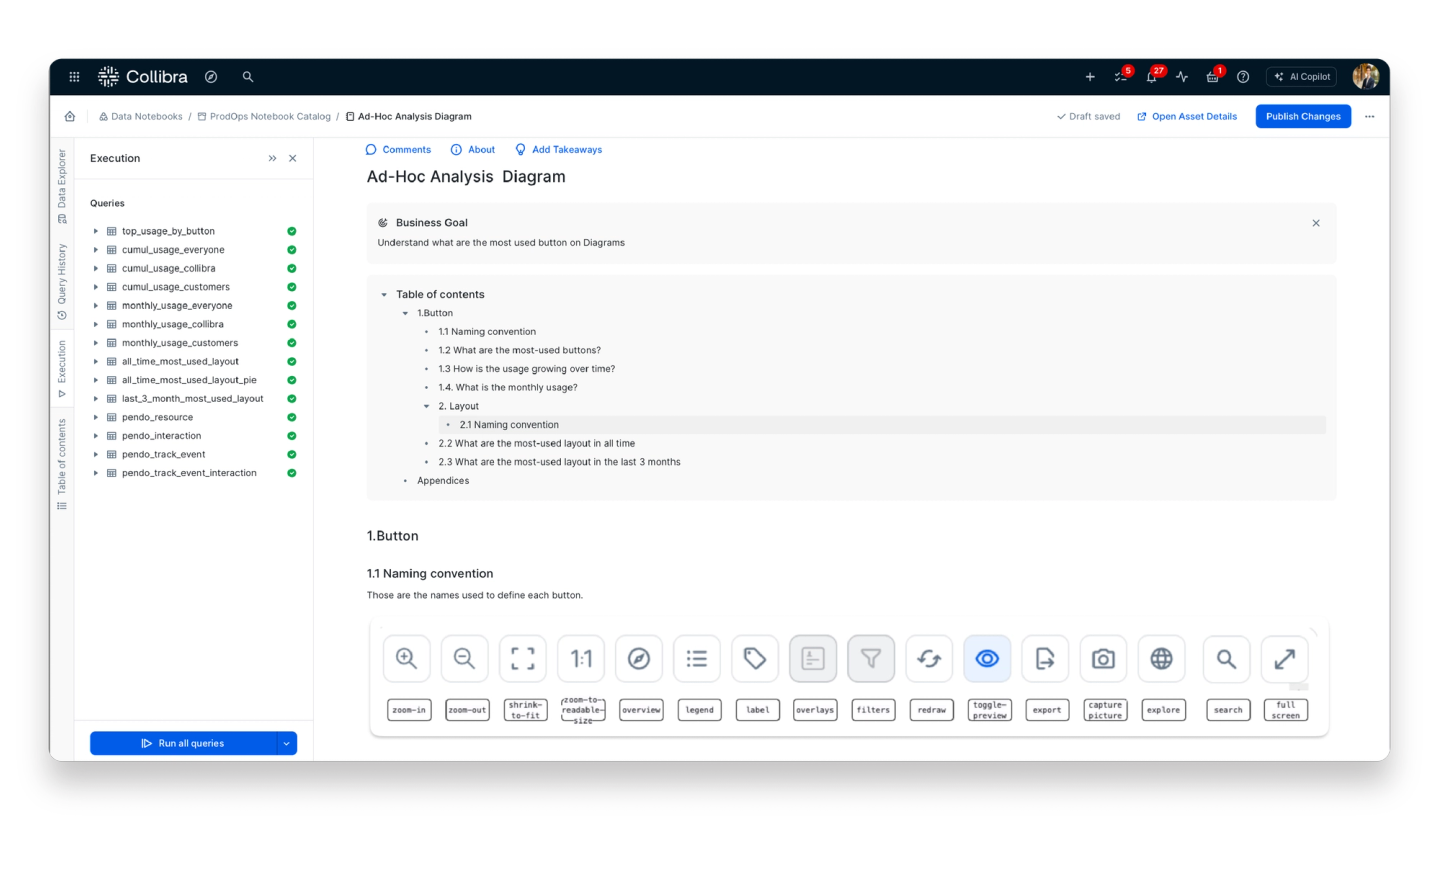Expand the top_usage_by_button query
Viewport: 1440px width, 873px height.
pos(96,231)
